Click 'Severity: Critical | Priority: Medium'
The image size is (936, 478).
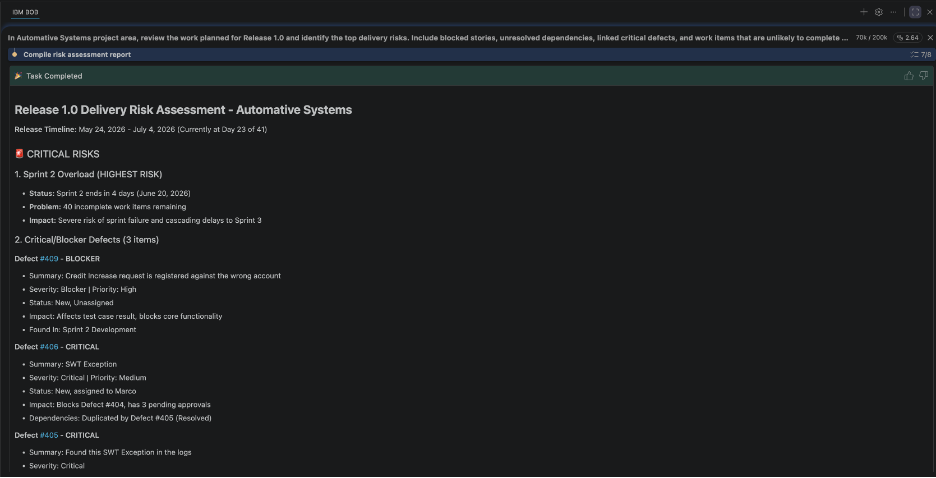click(88, 378)
